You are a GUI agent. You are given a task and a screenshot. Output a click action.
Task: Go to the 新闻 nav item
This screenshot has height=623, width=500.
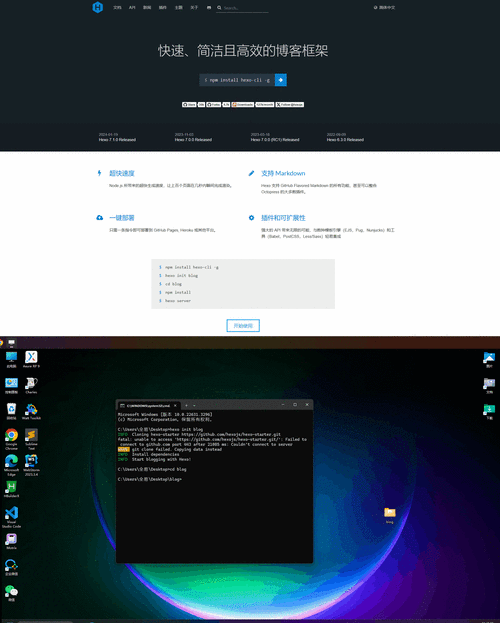tap(147, 8)
